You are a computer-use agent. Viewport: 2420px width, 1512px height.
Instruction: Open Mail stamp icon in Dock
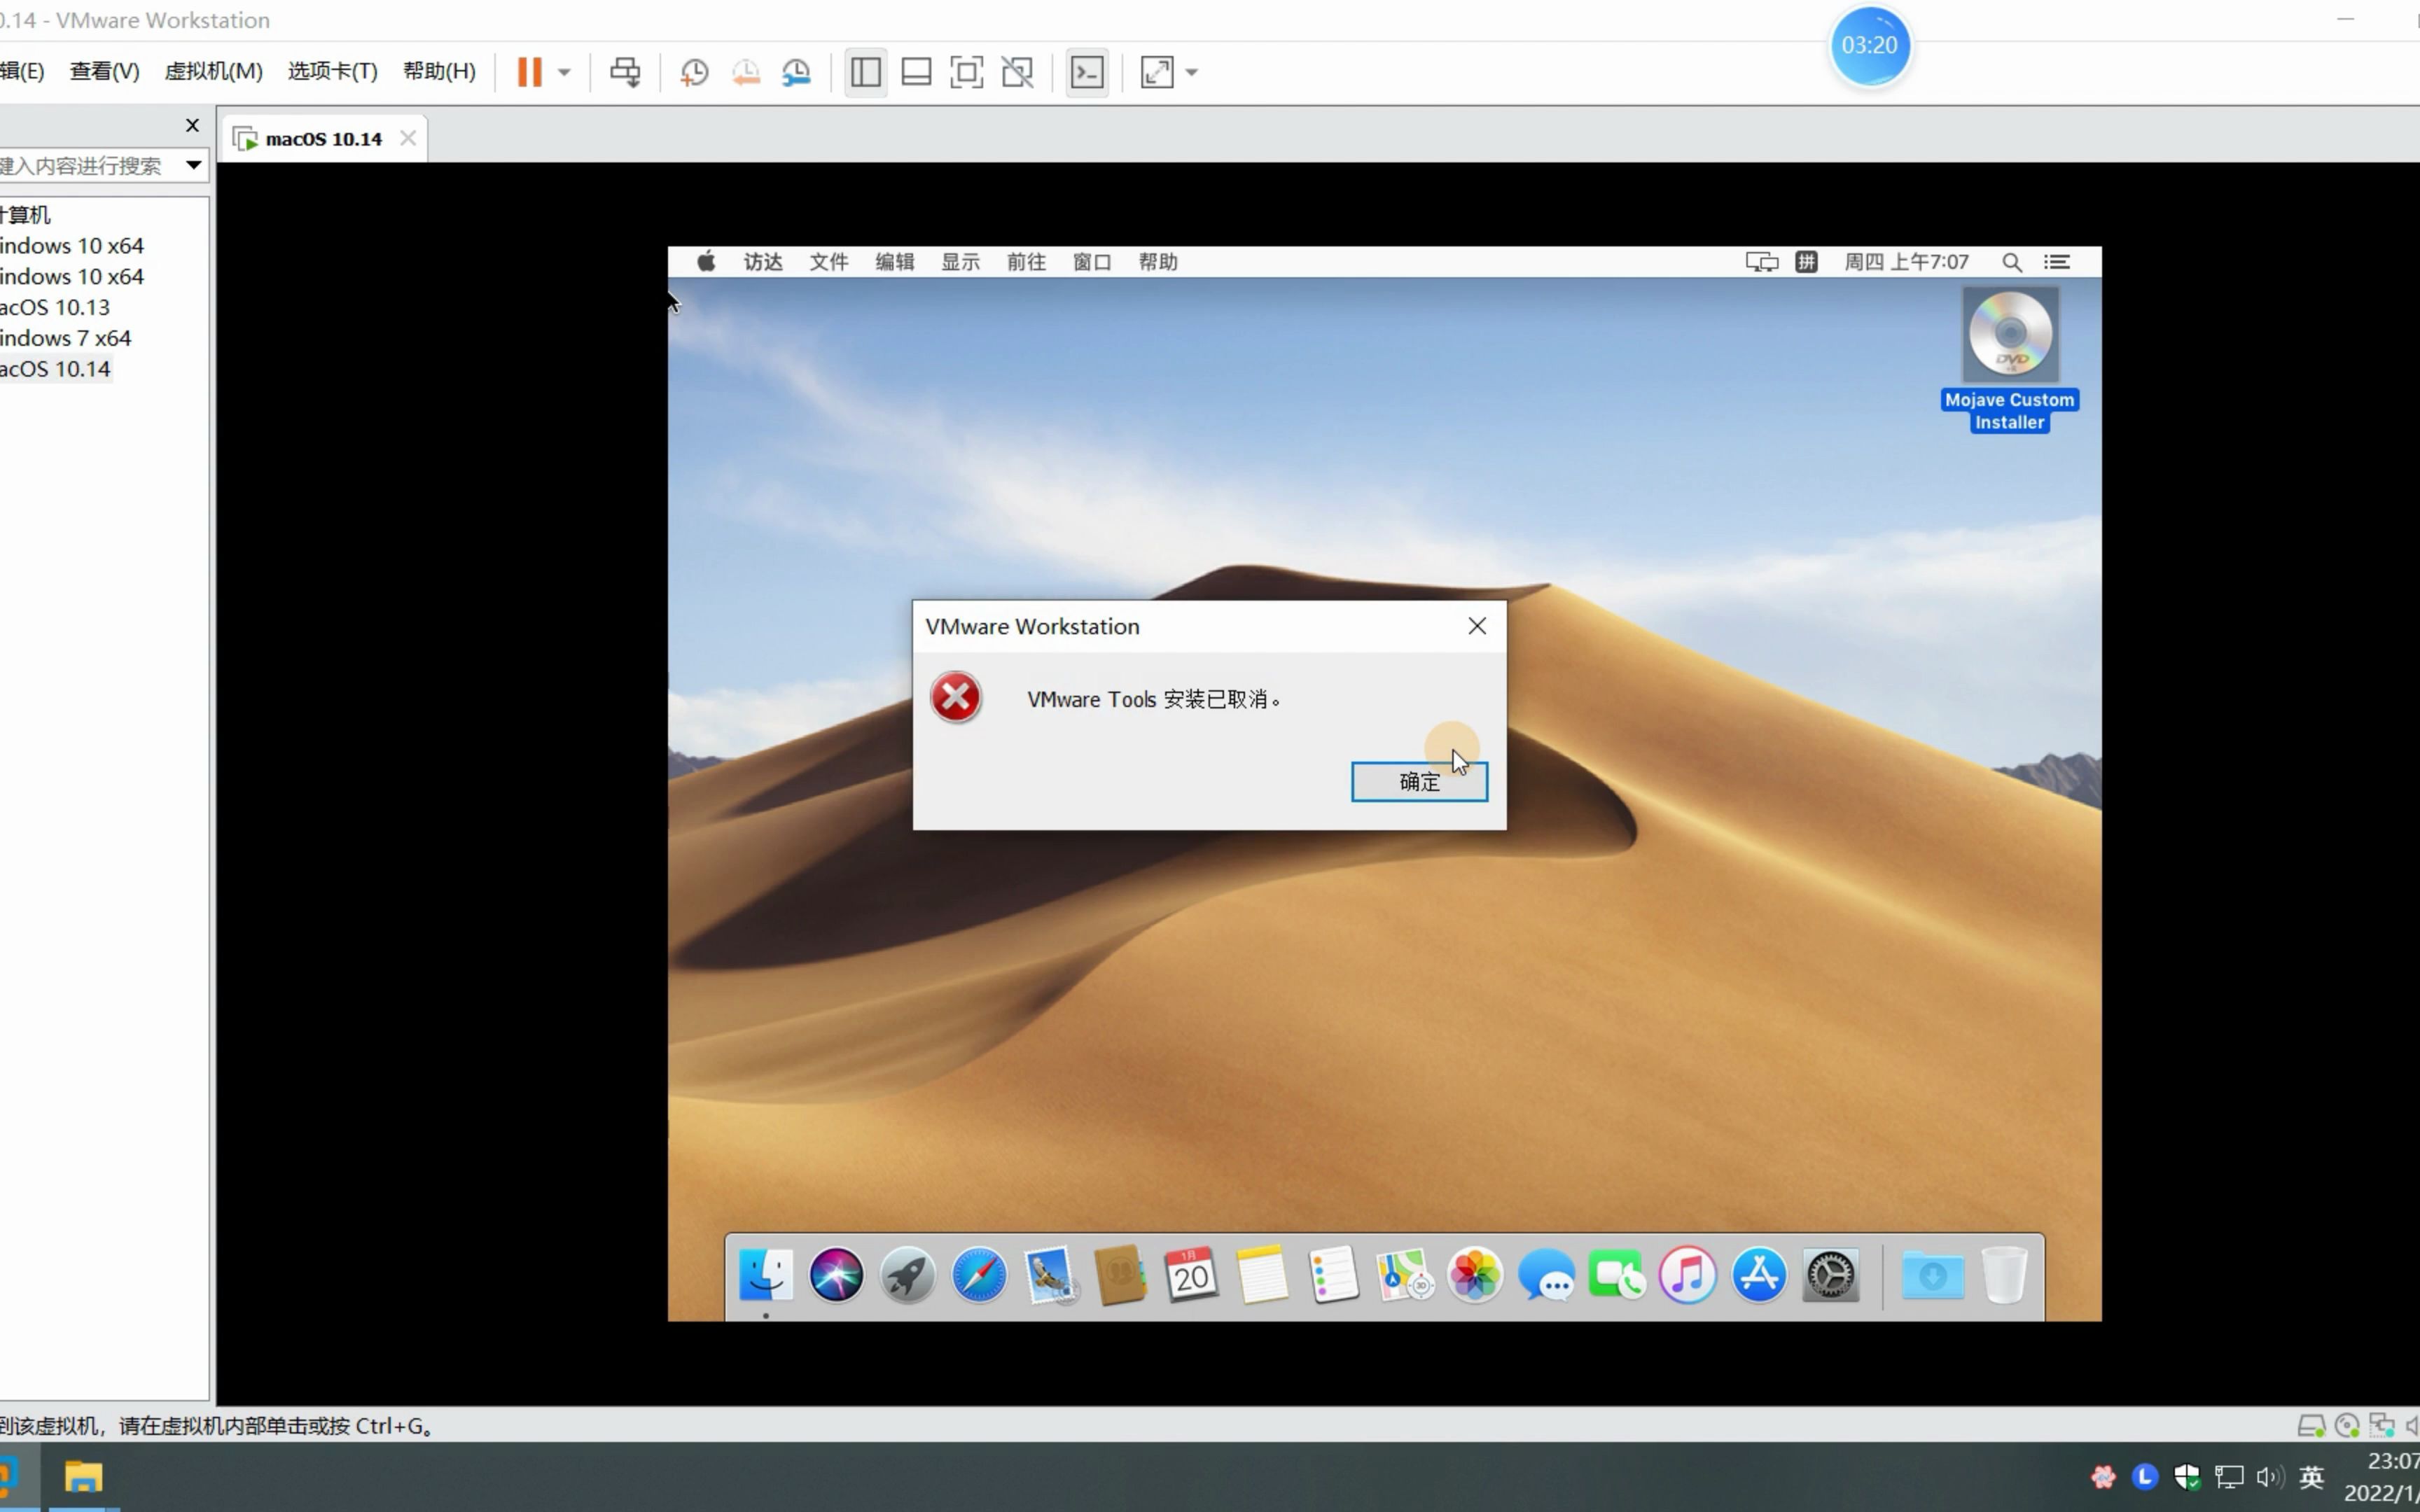click(x=1050, y=1275)
